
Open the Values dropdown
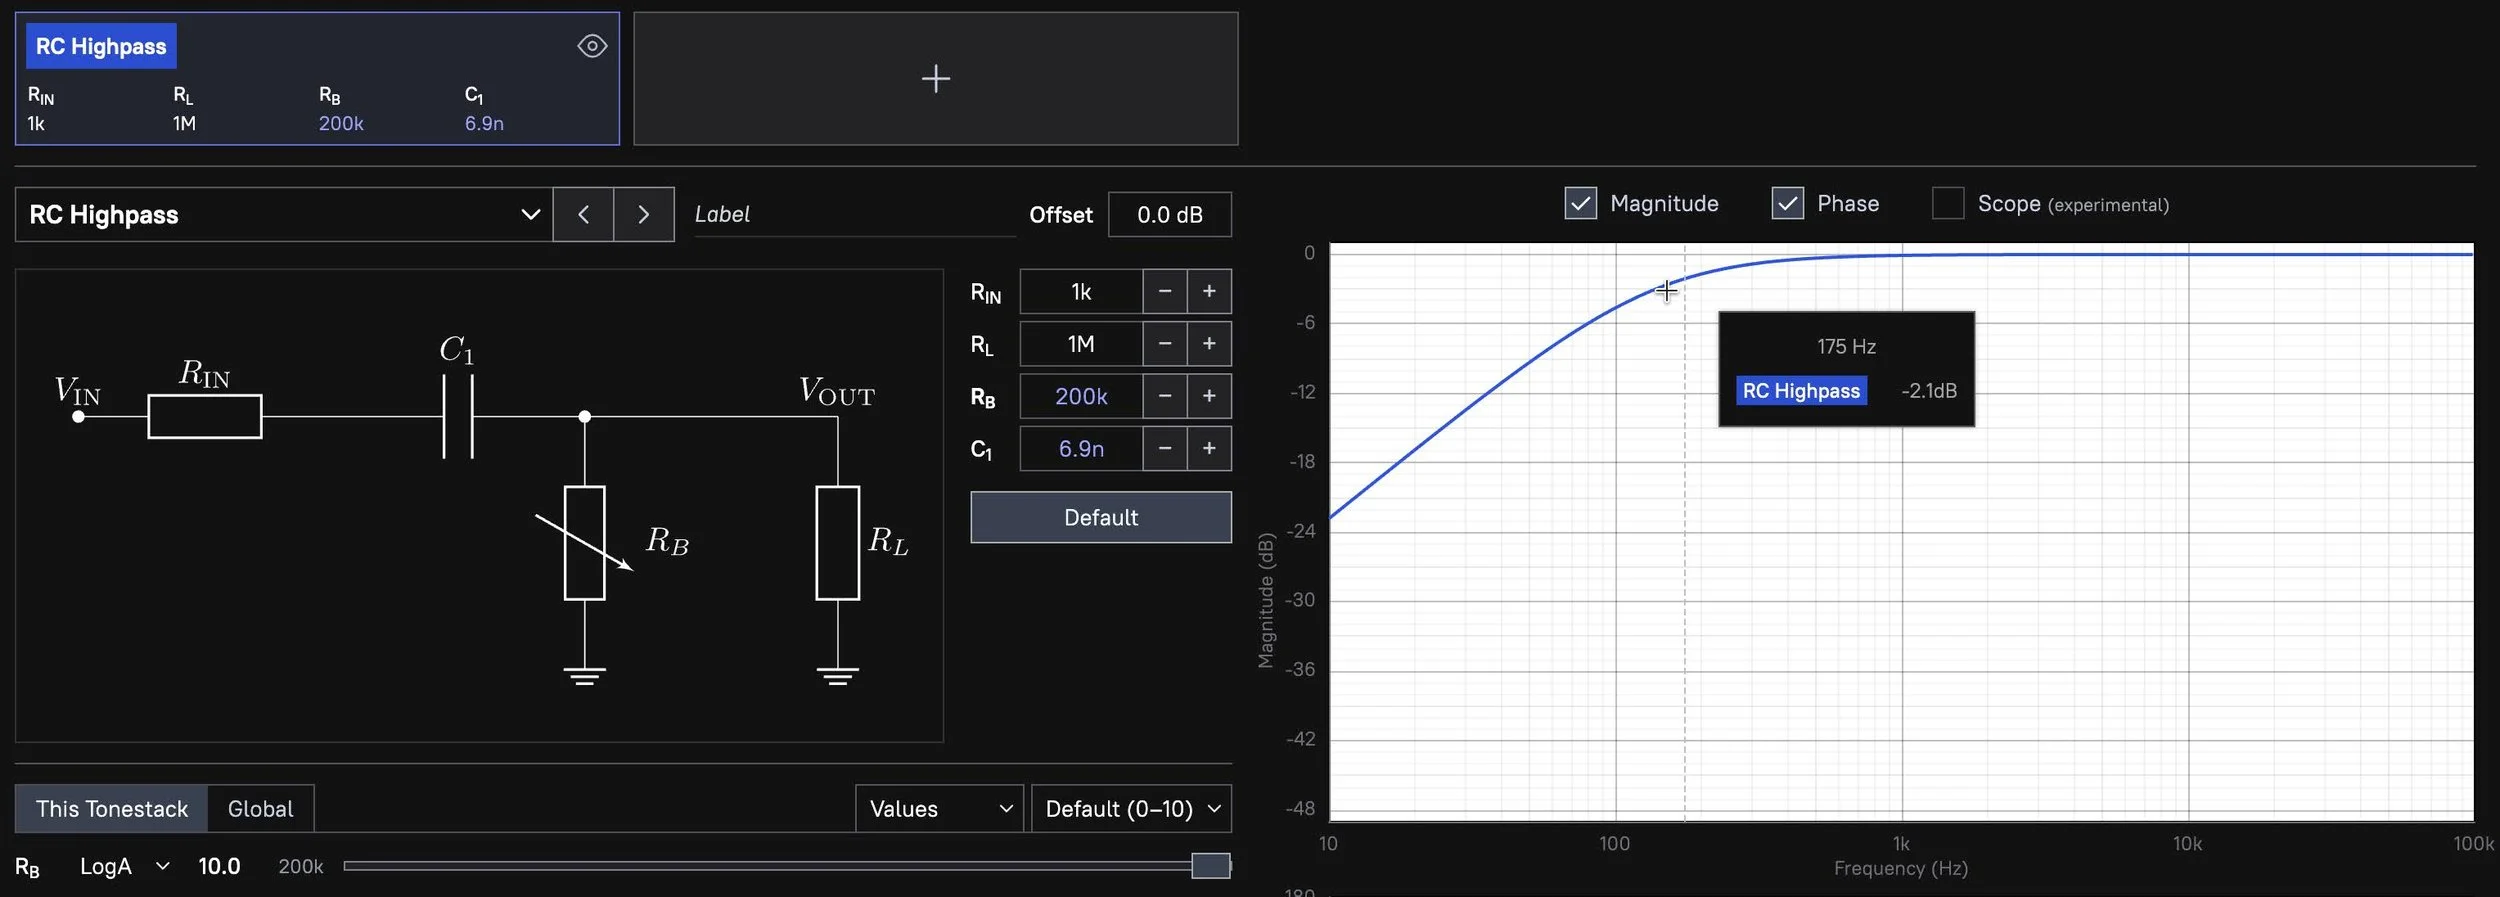[939, 808]
